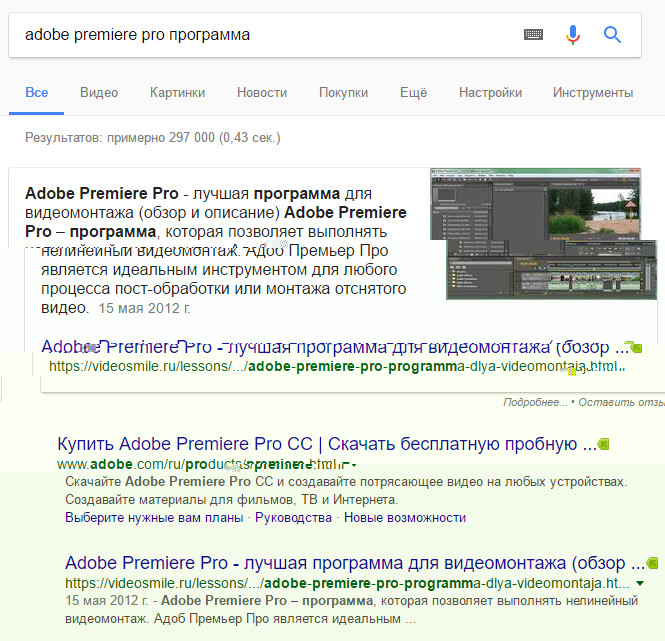Click the blue magnifier search button

612,34
